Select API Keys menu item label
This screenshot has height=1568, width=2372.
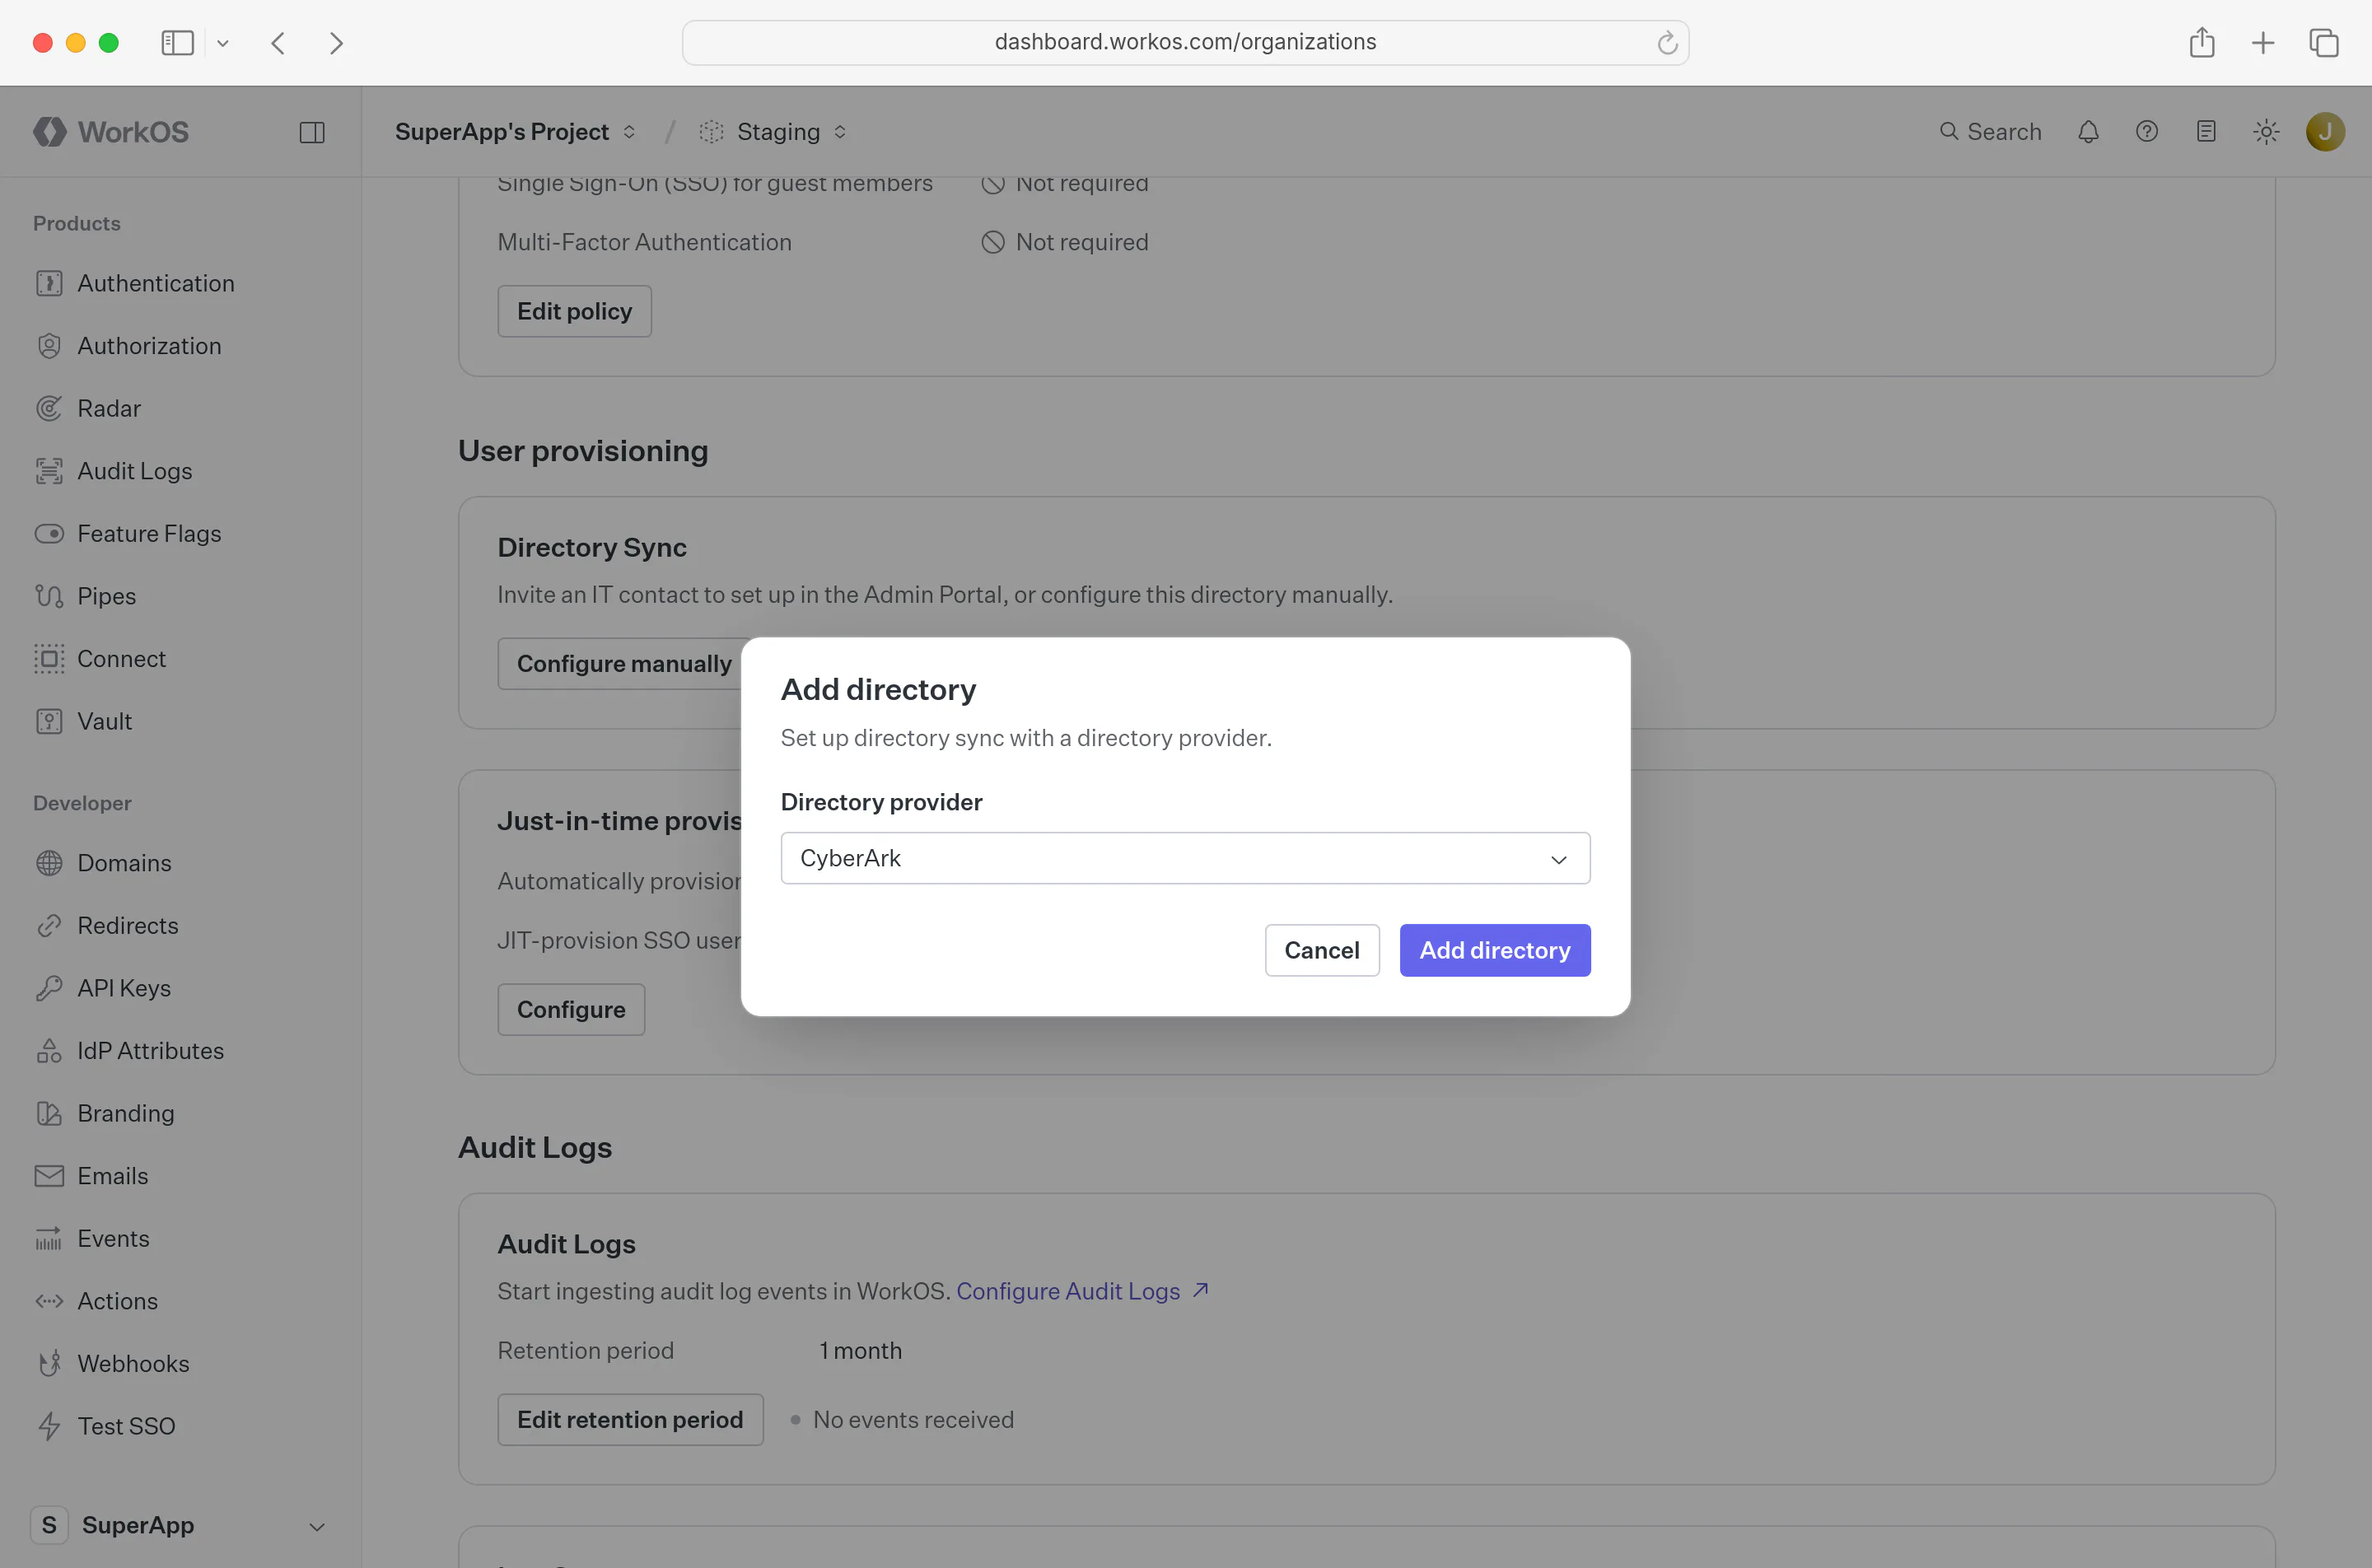click(124, 988)
